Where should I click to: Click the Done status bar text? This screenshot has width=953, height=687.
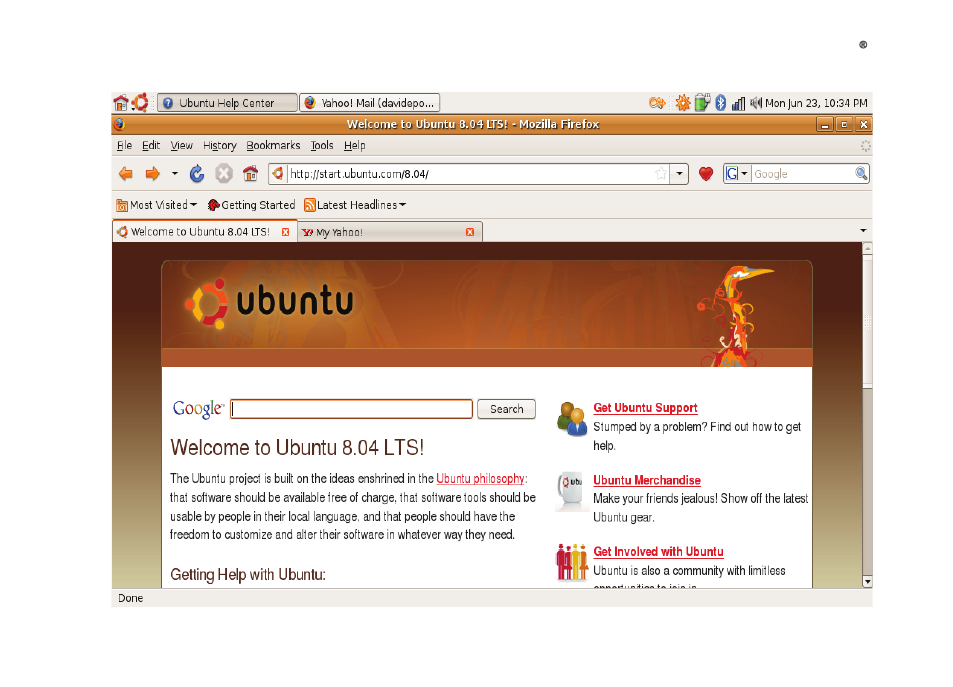(131, 598)
